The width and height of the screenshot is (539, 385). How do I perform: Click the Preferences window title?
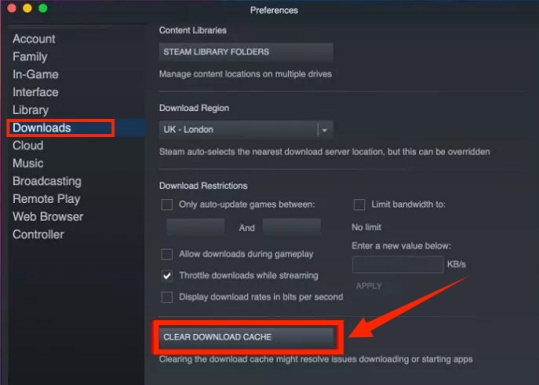coord(274,10)
